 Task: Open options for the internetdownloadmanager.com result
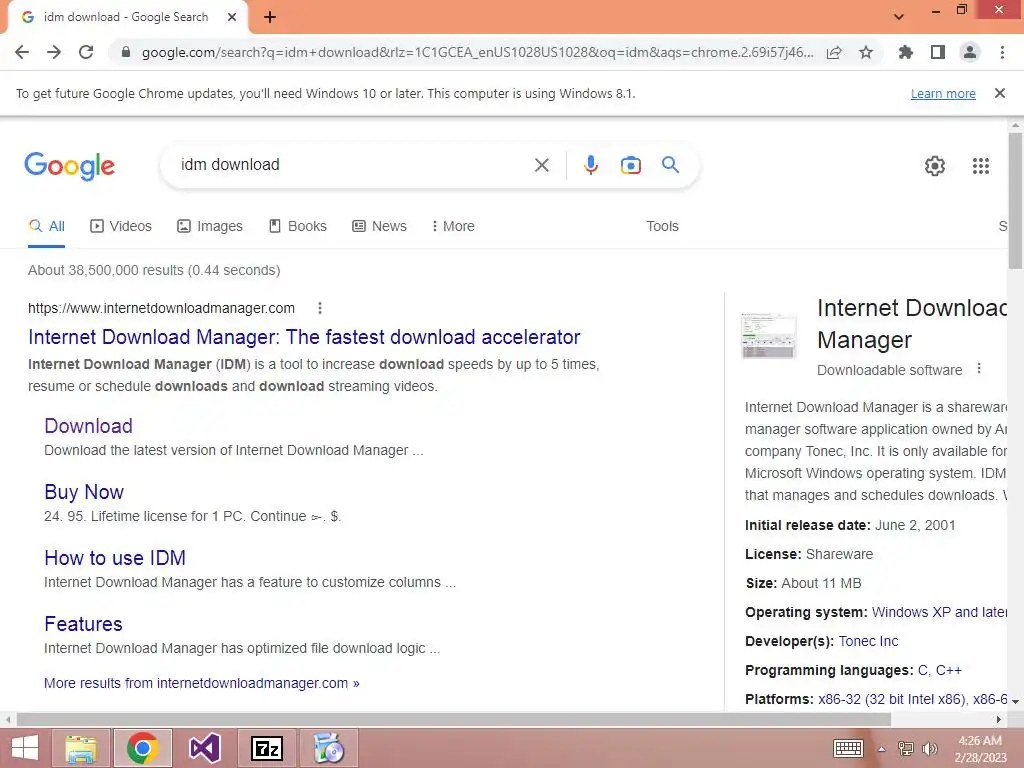(319, 308)
